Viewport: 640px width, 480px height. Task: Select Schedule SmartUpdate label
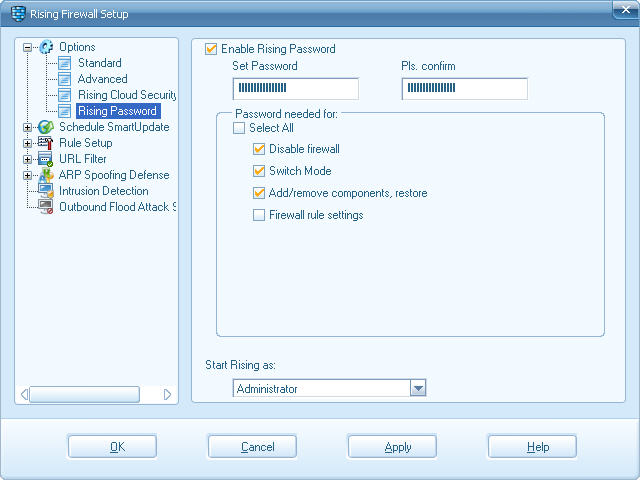pos(114,127)
